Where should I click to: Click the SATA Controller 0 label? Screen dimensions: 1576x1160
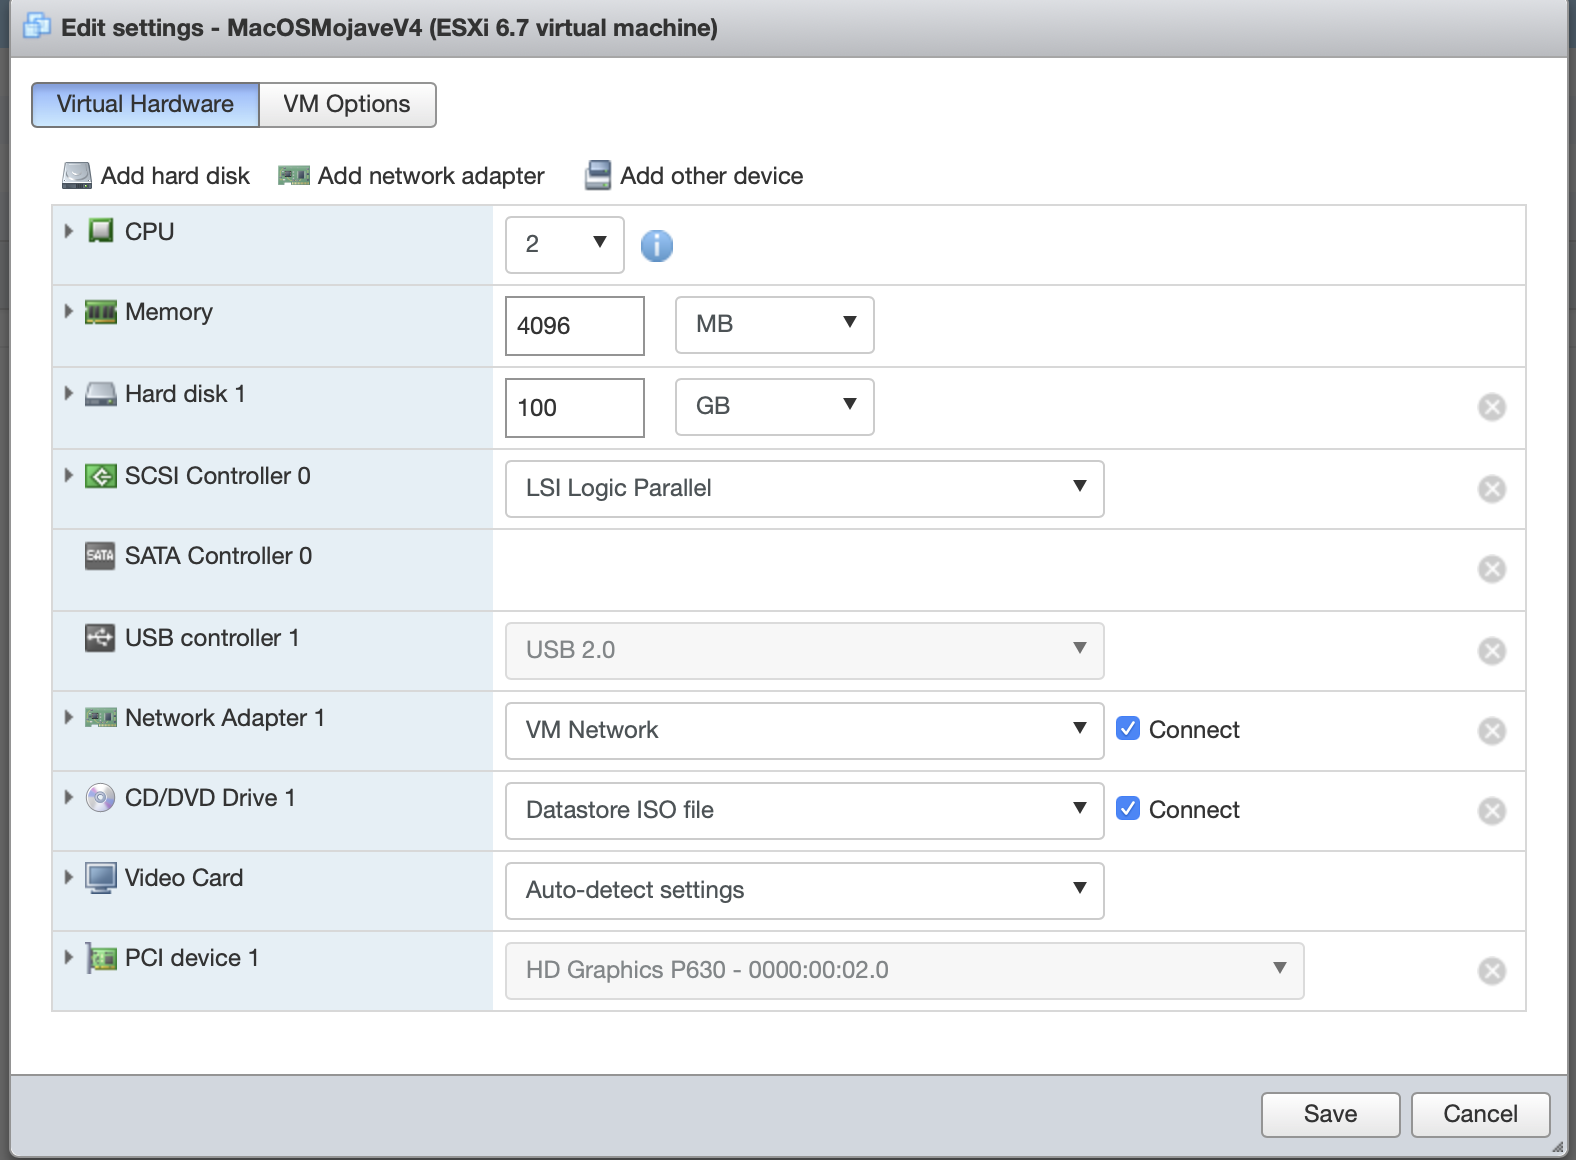219,556
